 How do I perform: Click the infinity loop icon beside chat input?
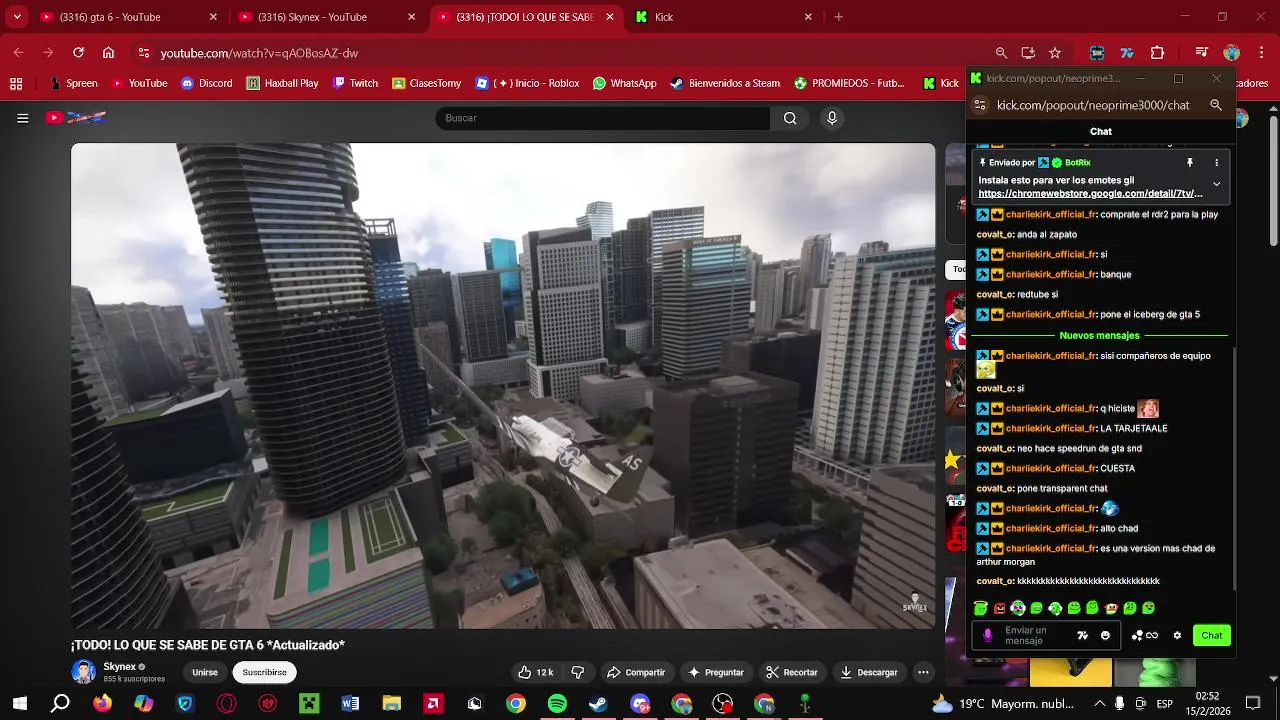(x=1152, y=636)
